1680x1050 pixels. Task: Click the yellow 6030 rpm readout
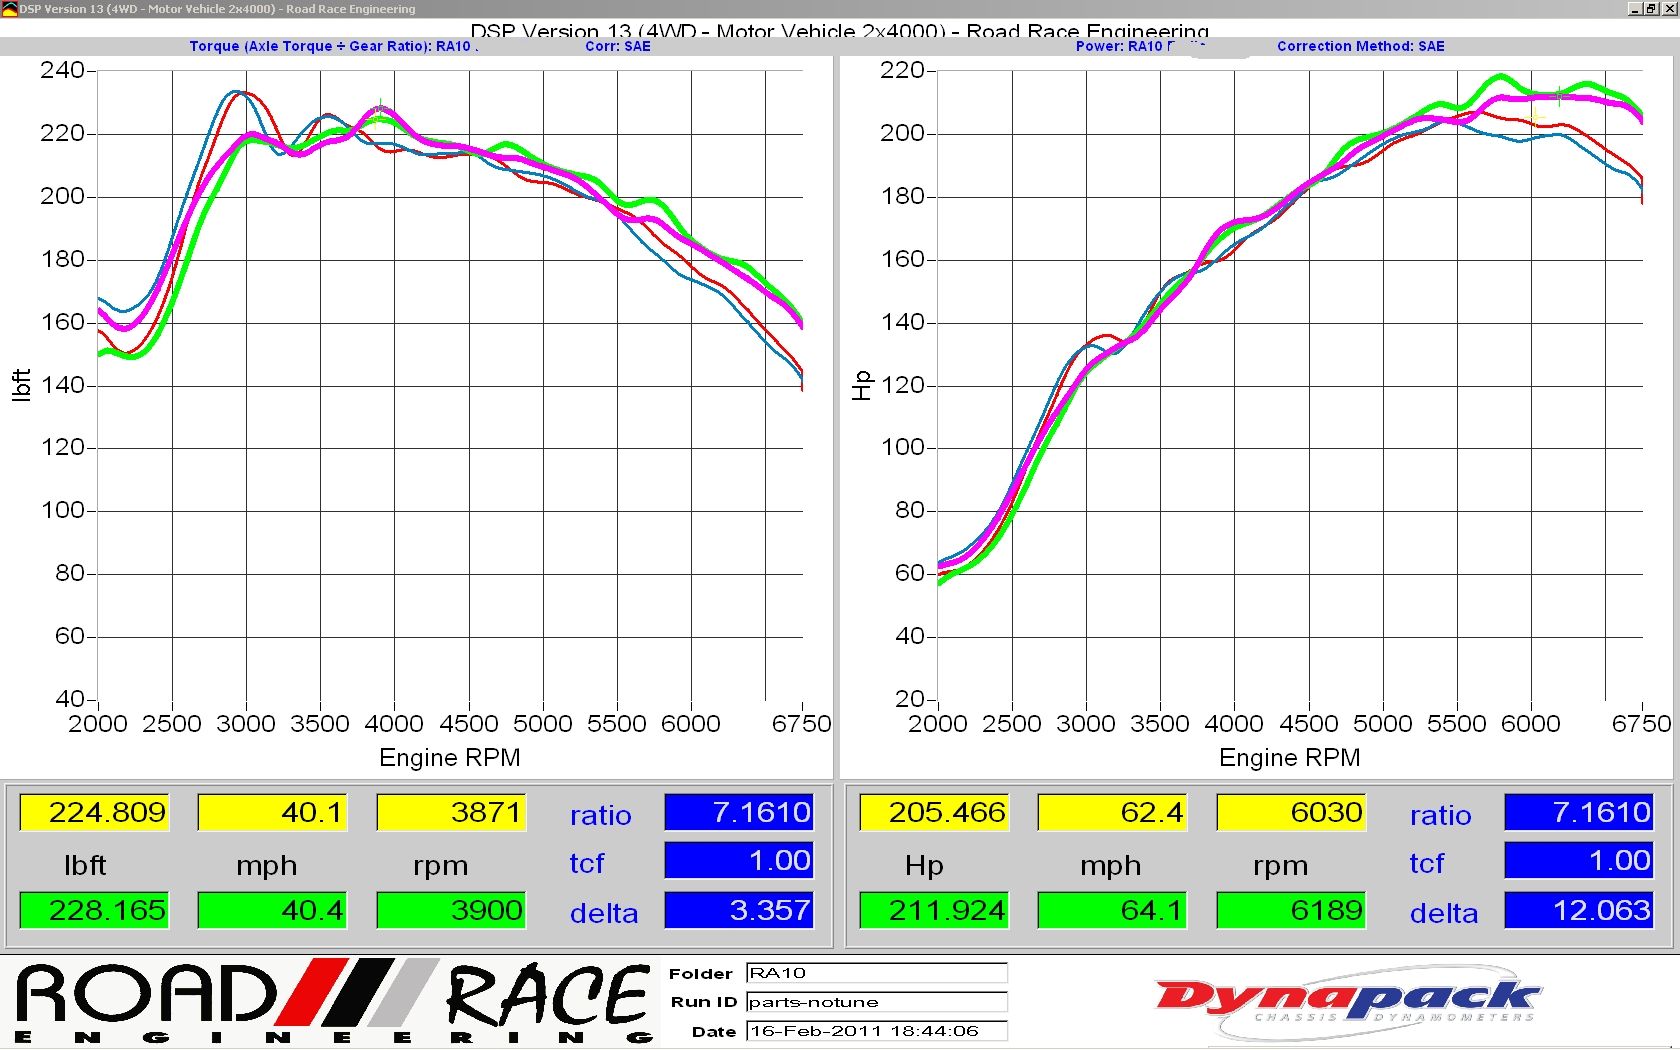click(1291, 812)
